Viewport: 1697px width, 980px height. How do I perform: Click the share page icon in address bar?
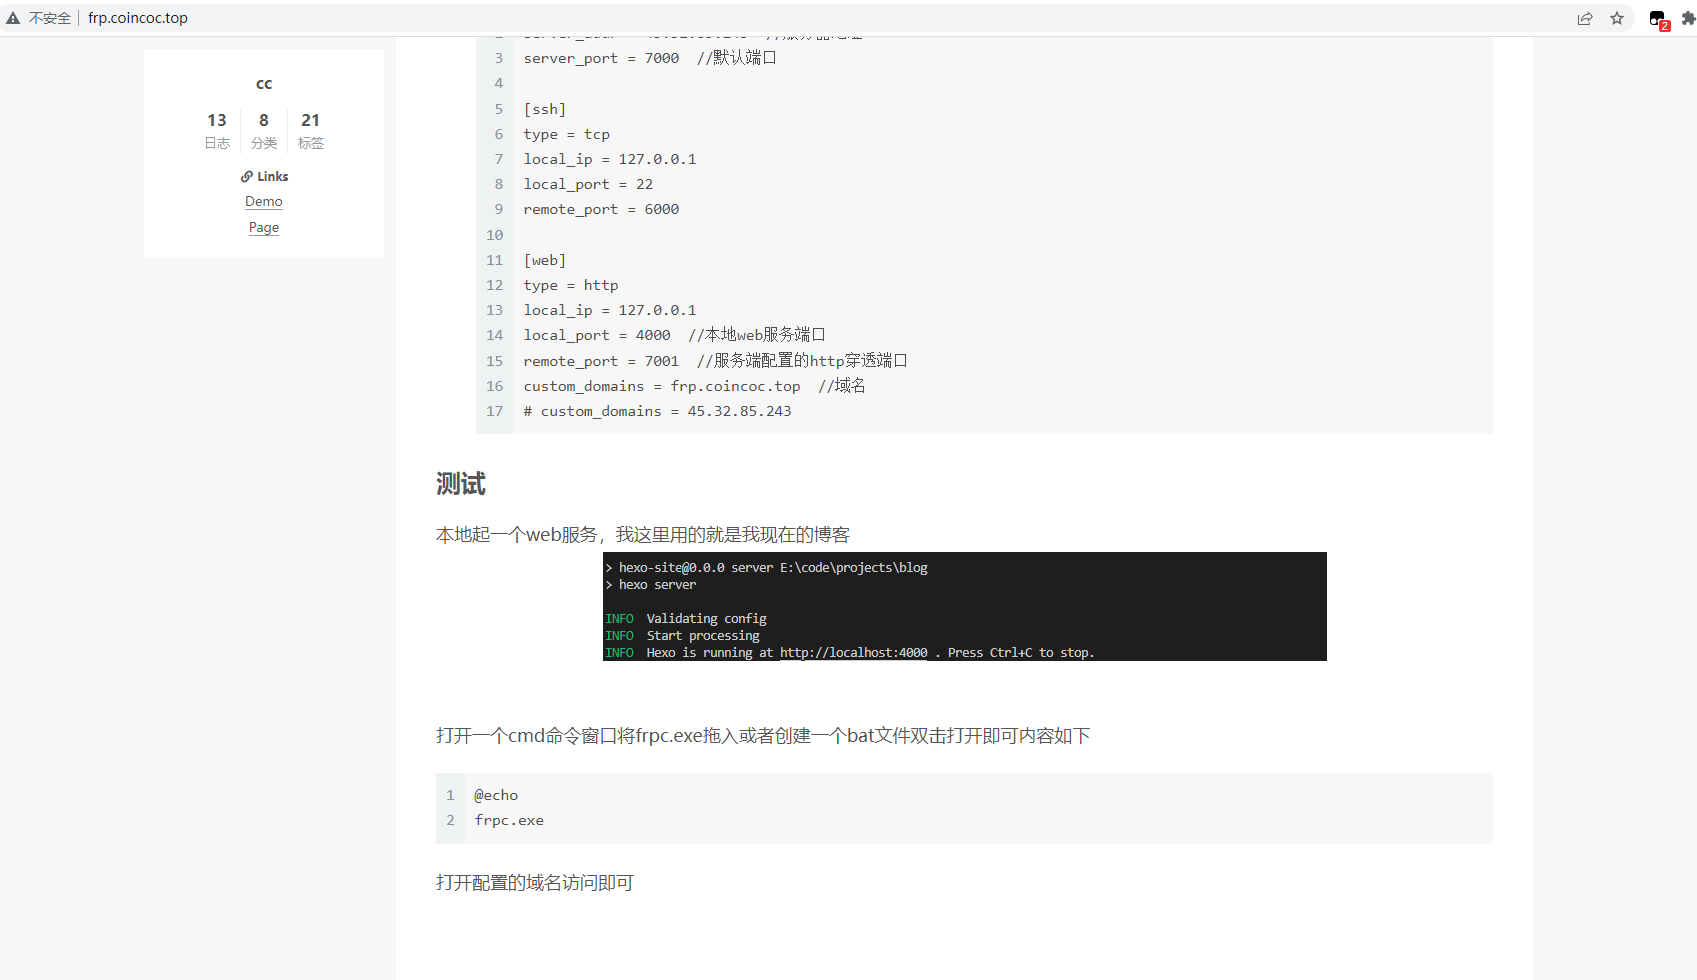[x=1585, y=18]
